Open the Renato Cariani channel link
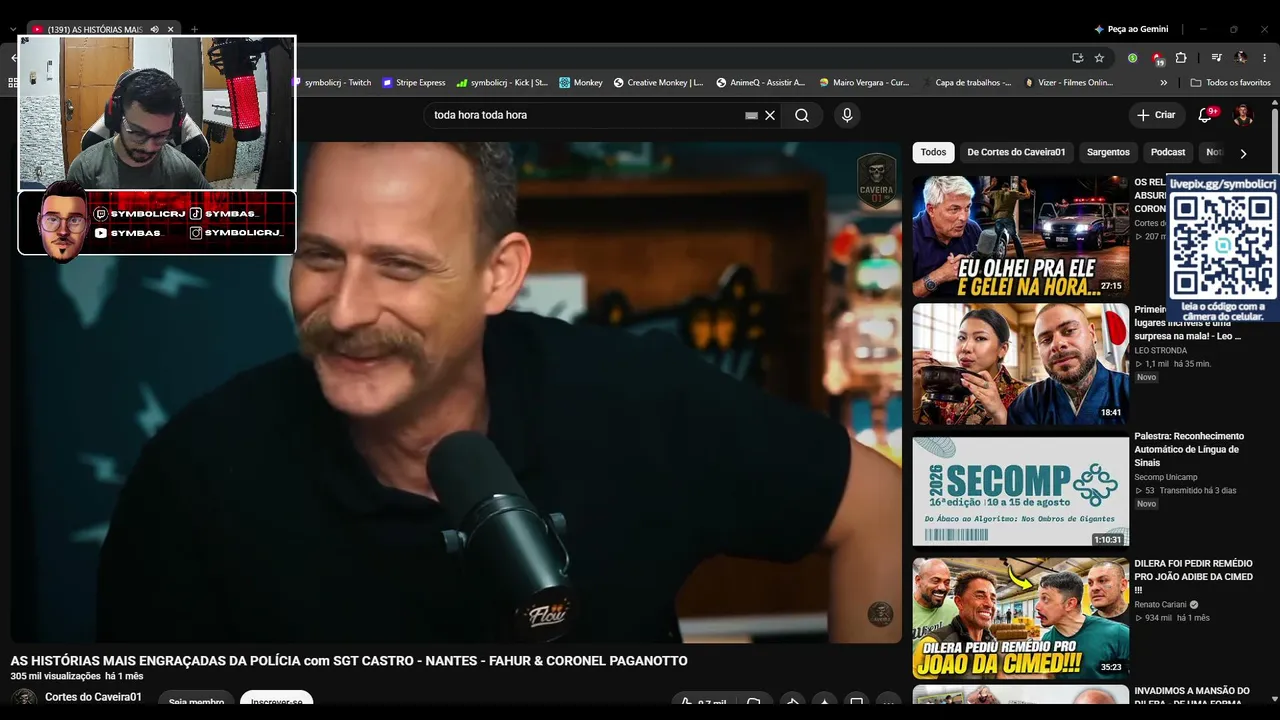This screenshot has width=1280, height=720. click(x=1160, y=604)
